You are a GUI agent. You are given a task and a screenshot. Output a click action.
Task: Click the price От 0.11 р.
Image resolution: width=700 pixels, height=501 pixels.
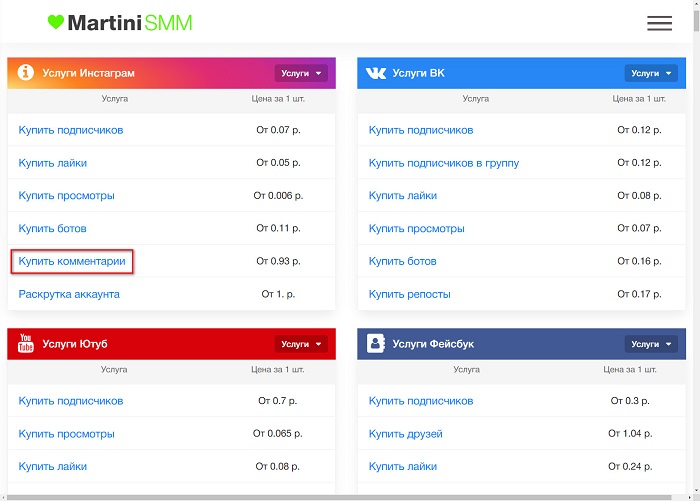pyautogui.click(x=278, y=228)
